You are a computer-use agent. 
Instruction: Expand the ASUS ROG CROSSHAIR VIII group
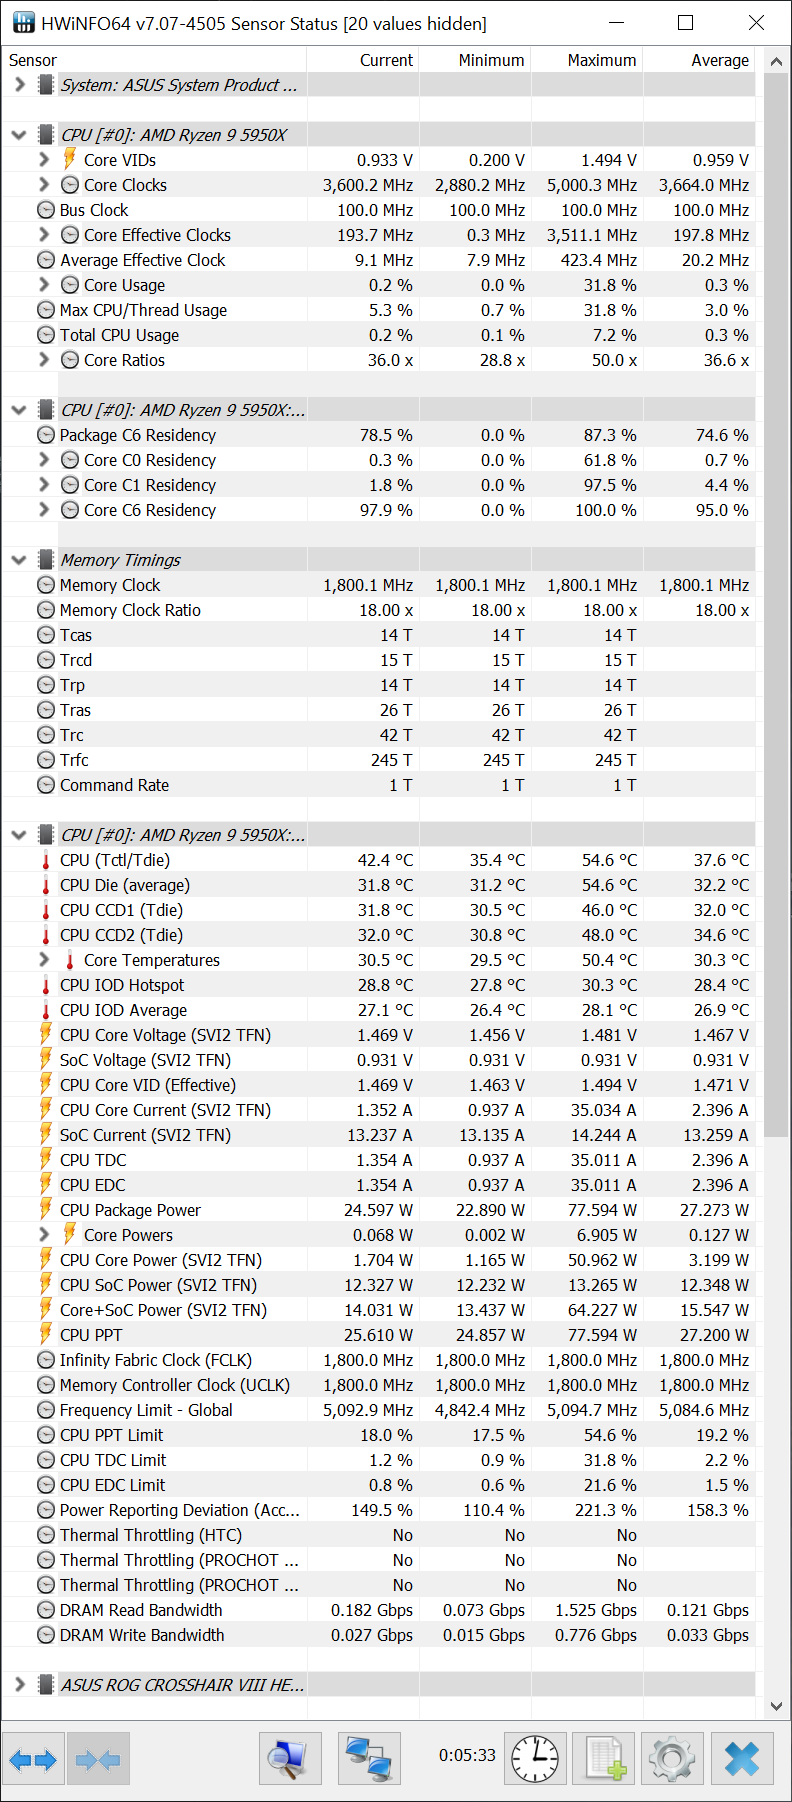19,1685
